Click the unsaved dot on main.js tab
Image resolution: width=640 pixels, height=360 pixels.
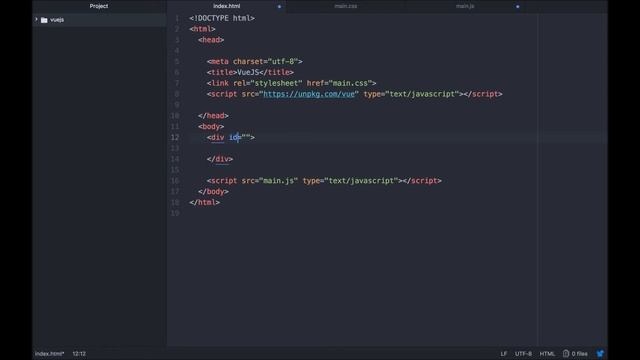pos(518,7)
